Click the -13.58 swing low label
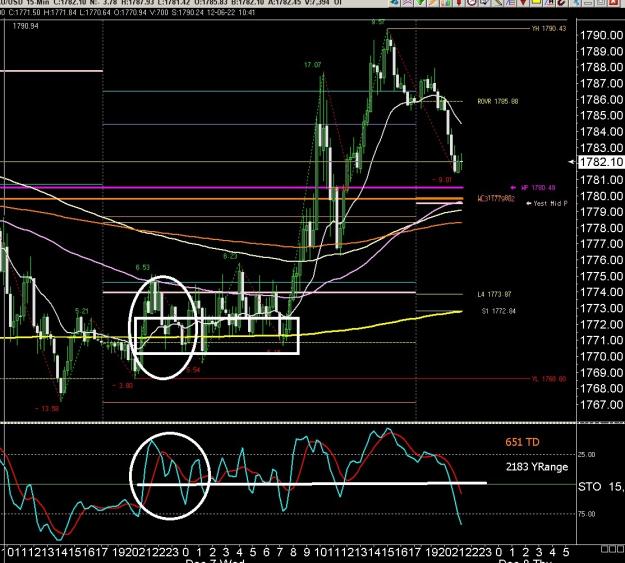 pos(47,408)
